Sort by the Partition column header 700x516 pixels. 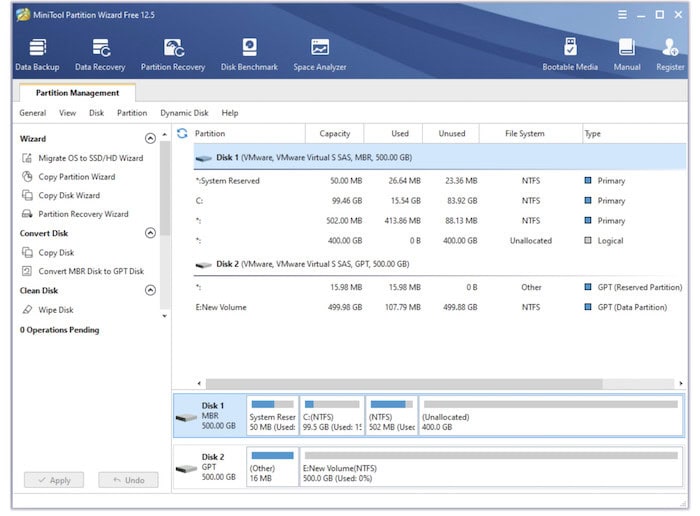click(x=249, y=133)
